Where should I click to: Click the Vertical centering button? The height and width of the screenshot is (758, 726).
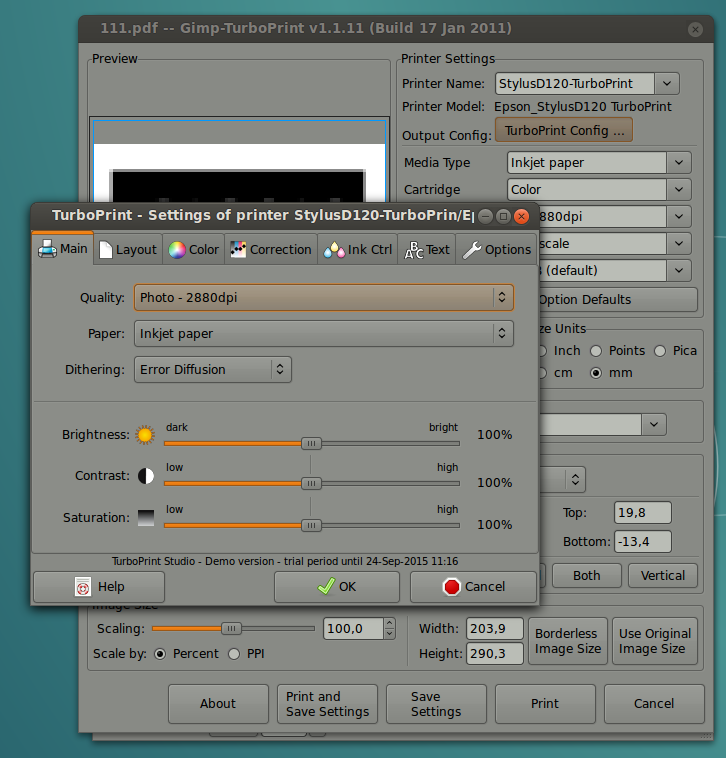click(663, 576)
